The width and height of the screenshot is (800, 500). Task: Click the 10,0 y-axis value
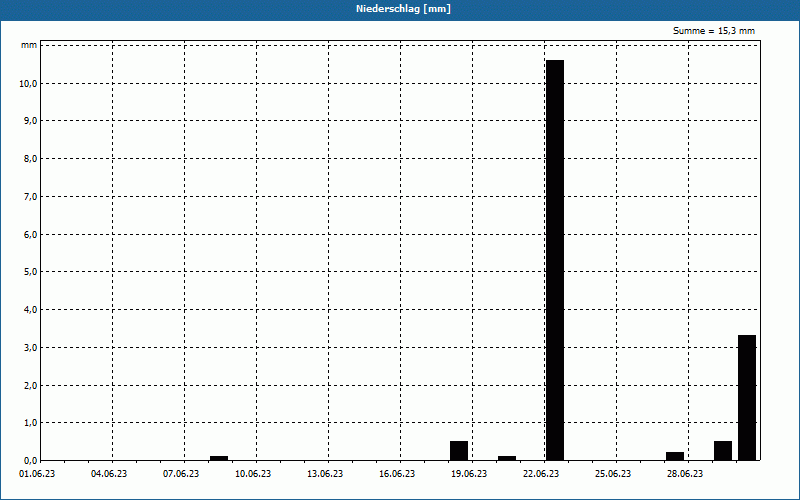[28, 83]
